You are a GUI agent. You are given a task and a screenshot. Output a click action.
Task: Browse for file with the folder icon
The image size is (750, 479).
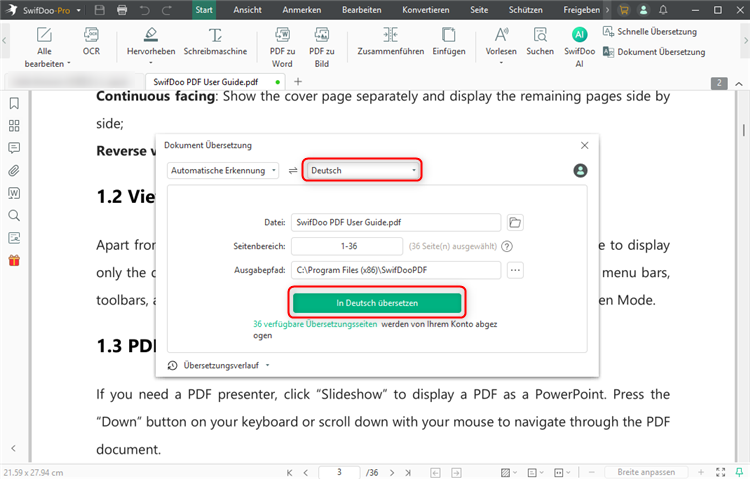pos(515,223)
